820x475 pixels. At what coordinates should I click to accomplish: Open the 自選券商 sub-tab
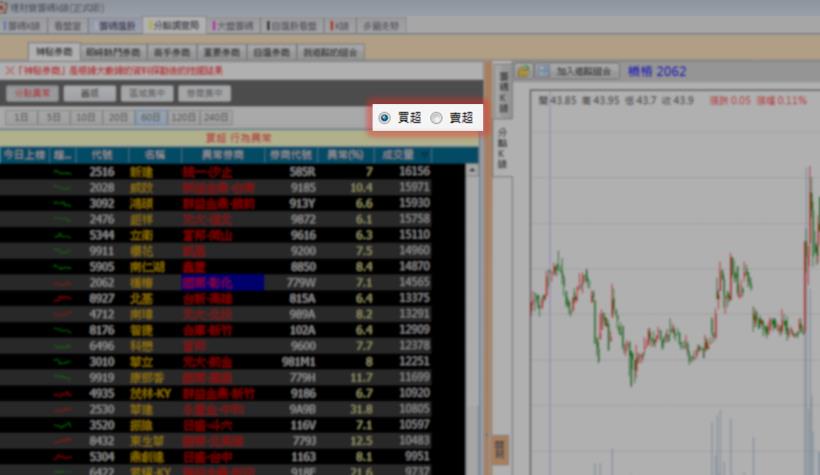pos(271,52)
